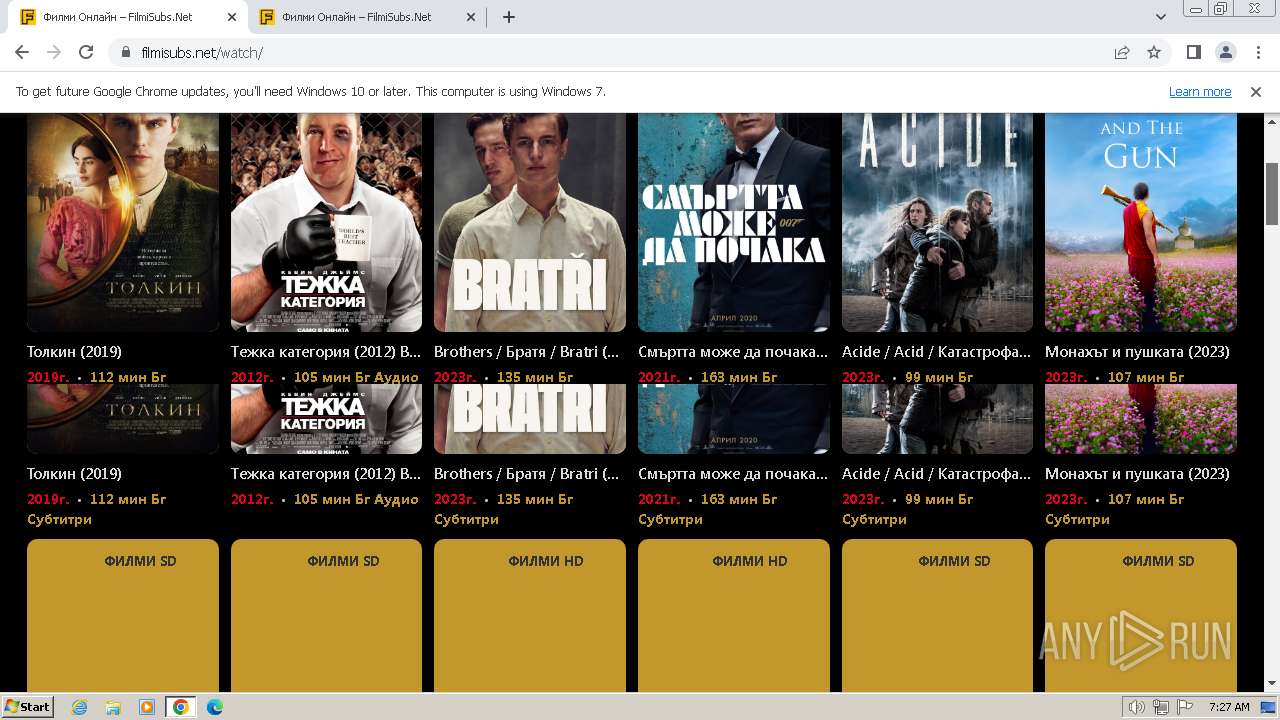Reload the current page

pos(86,52)
